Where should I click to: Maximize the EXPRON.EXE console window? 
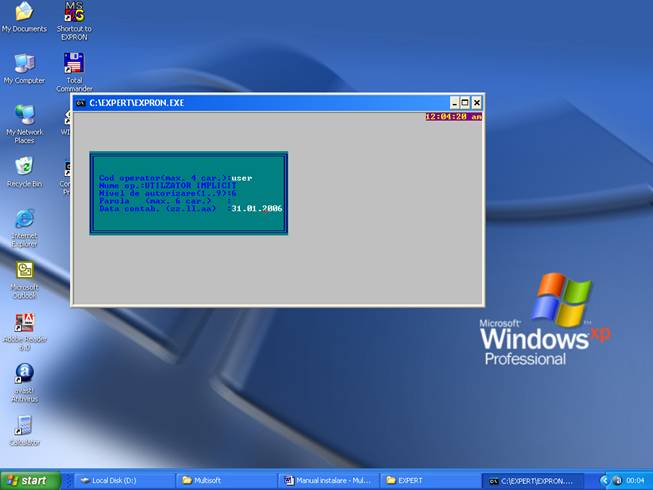pos(465,102)
